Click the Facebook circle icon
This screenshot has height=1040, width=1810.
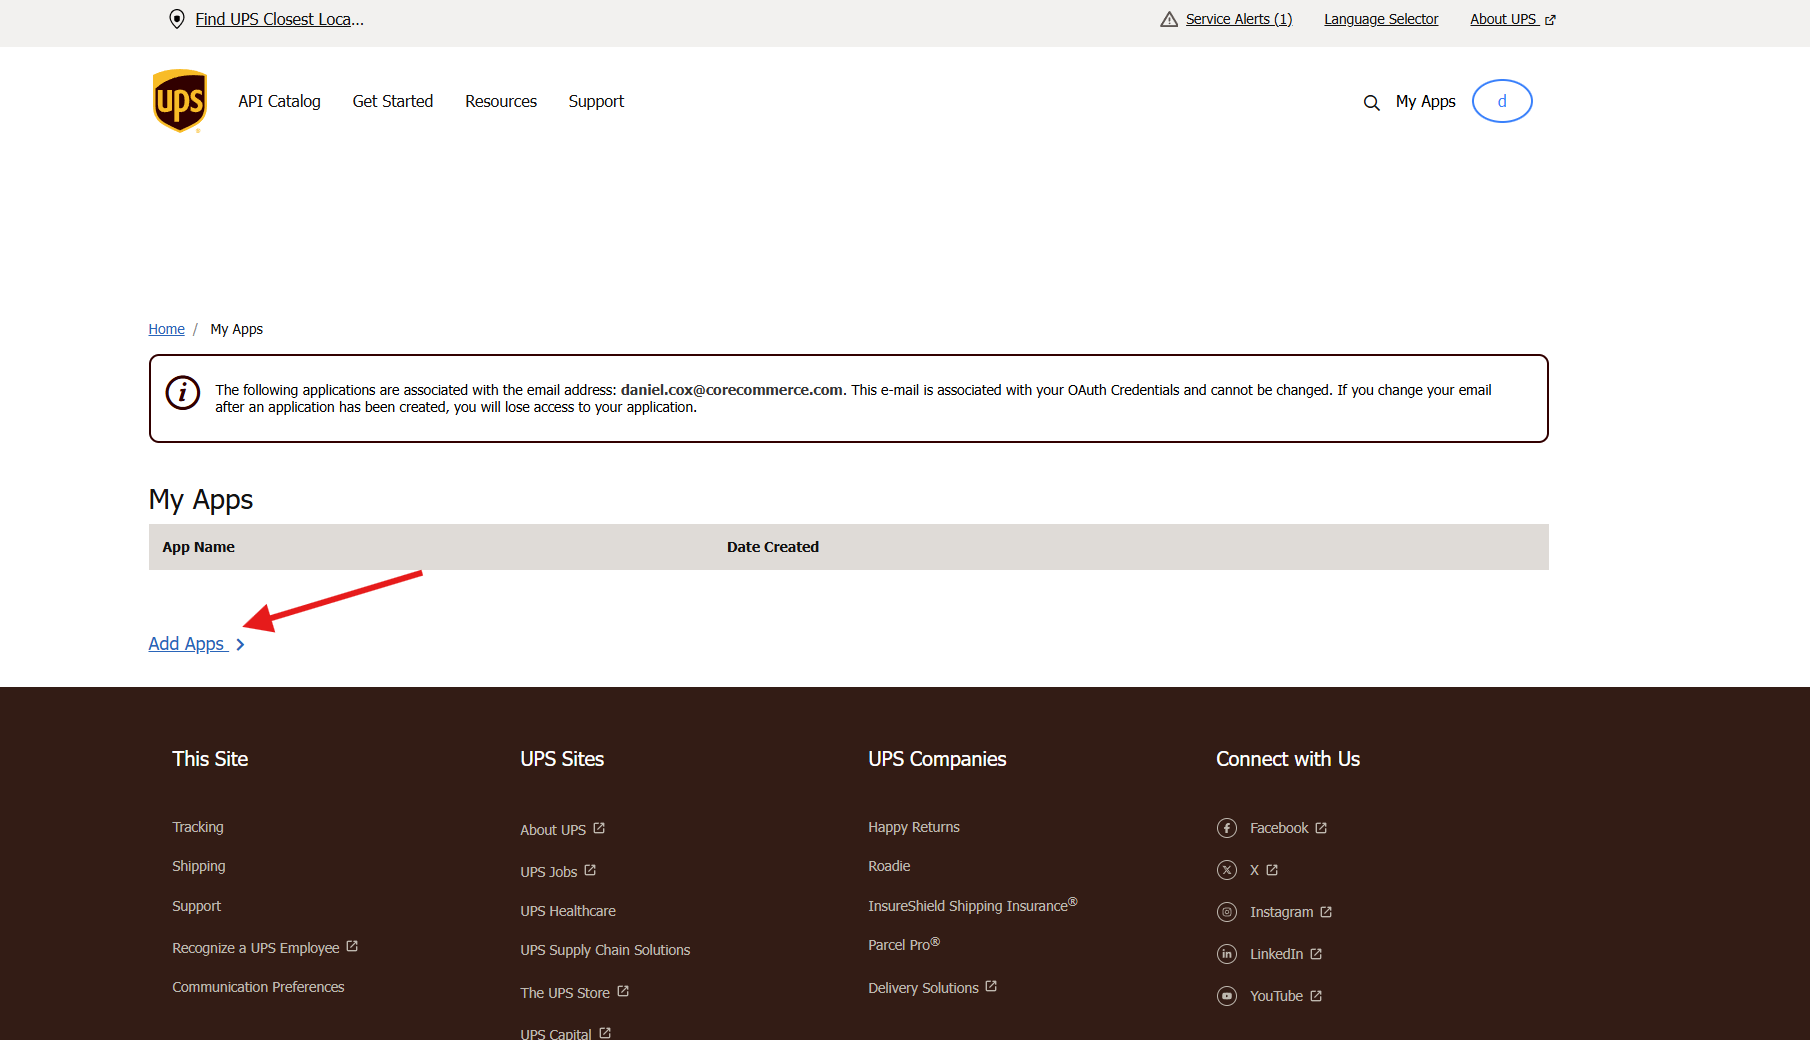point(1227,828)
